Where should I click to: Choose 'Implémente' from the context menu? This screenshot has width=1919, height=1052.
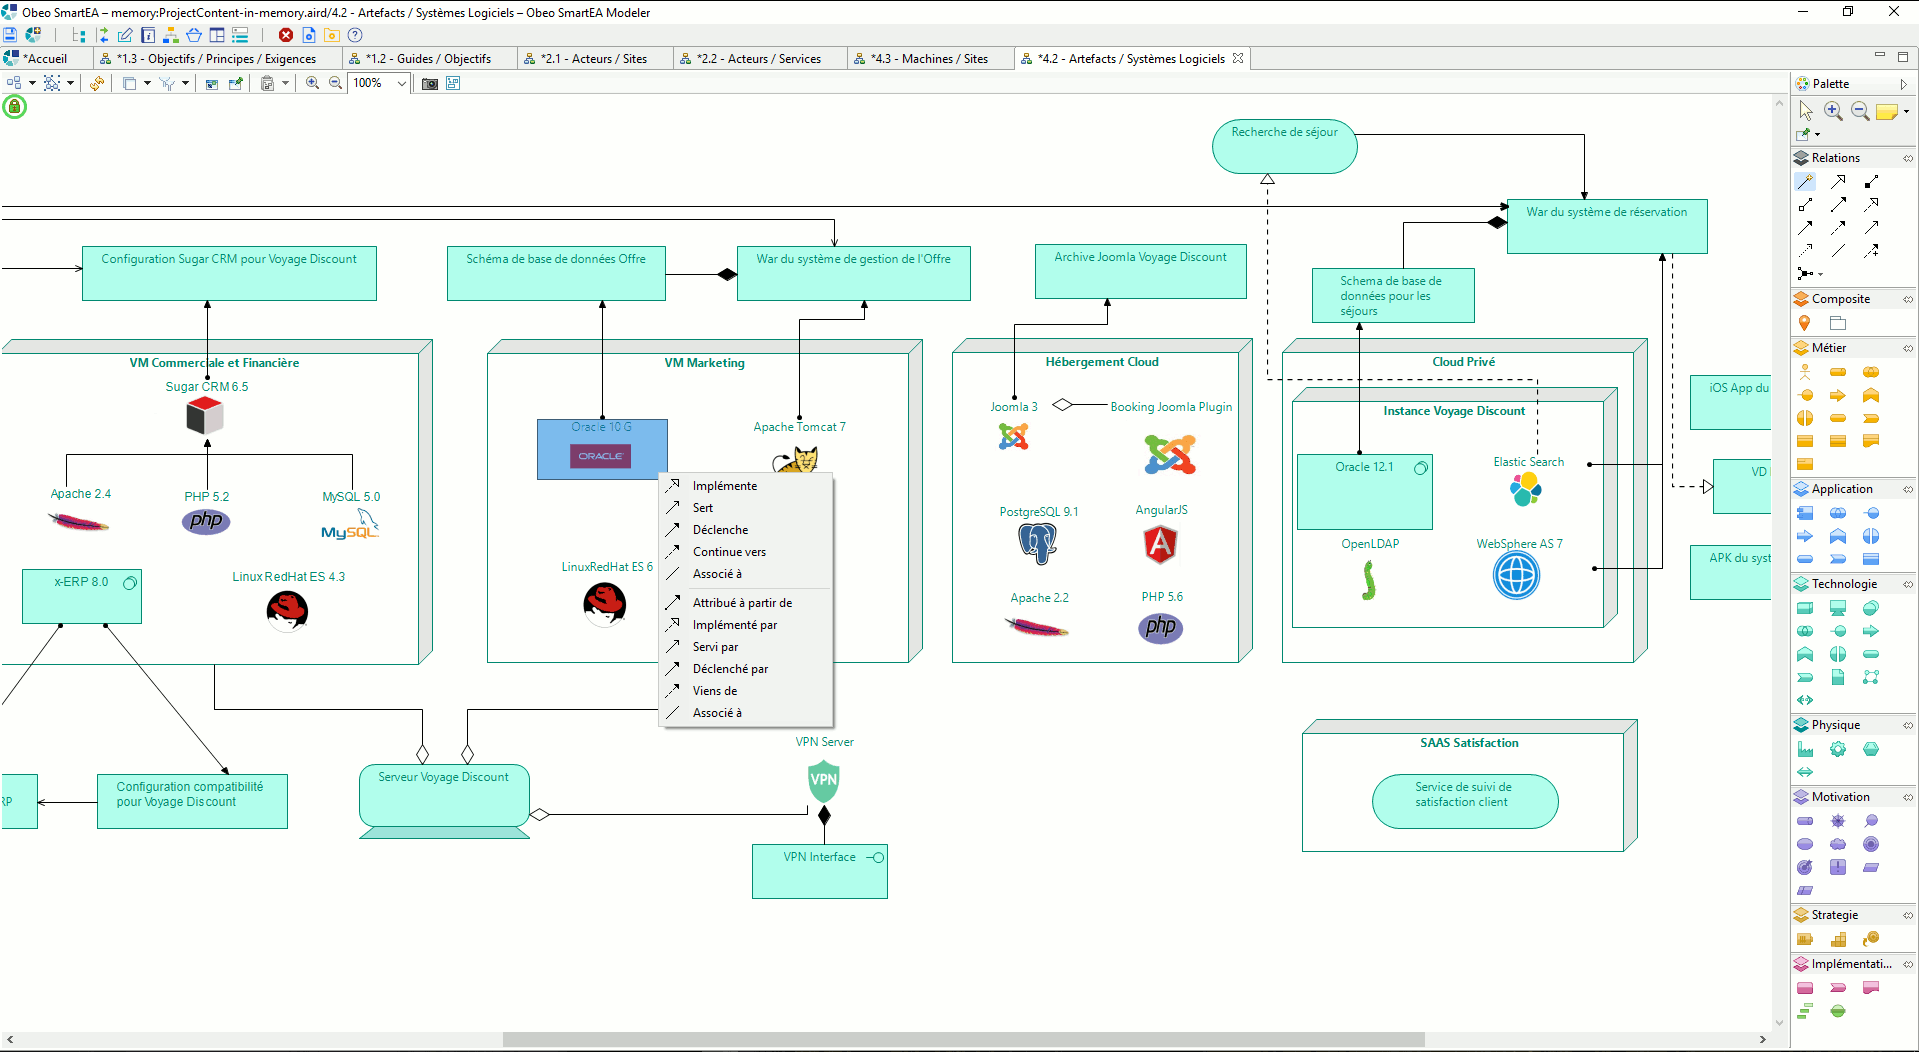[745, 486]
